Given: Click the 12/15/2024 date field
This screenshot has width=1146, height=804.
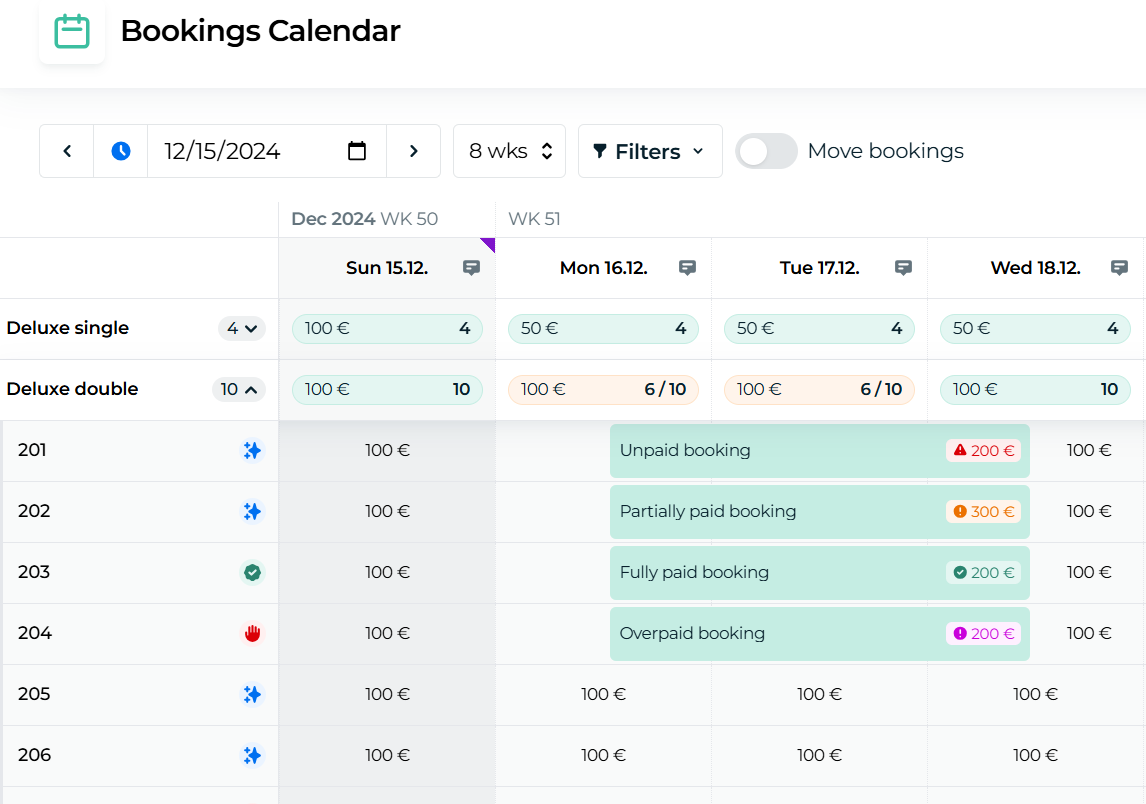Looking at the screenshot, I should tap(240, 151).
